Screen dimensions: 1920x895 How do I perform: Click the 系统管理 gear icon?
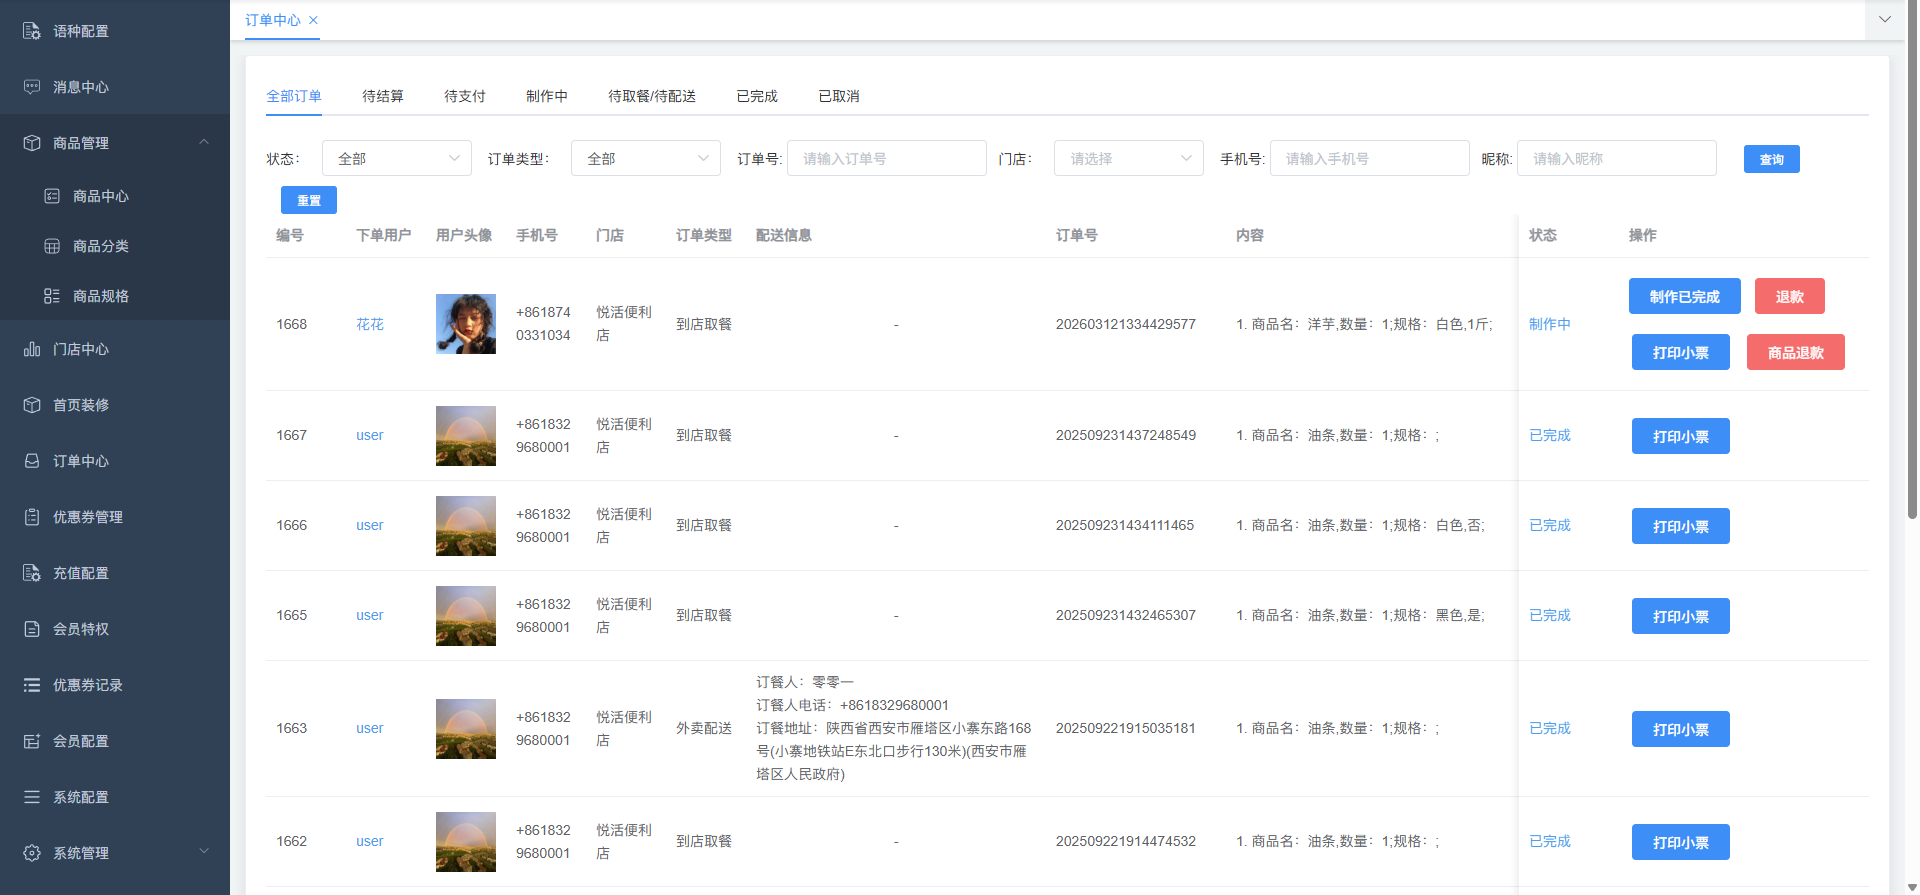coord(32,853)
